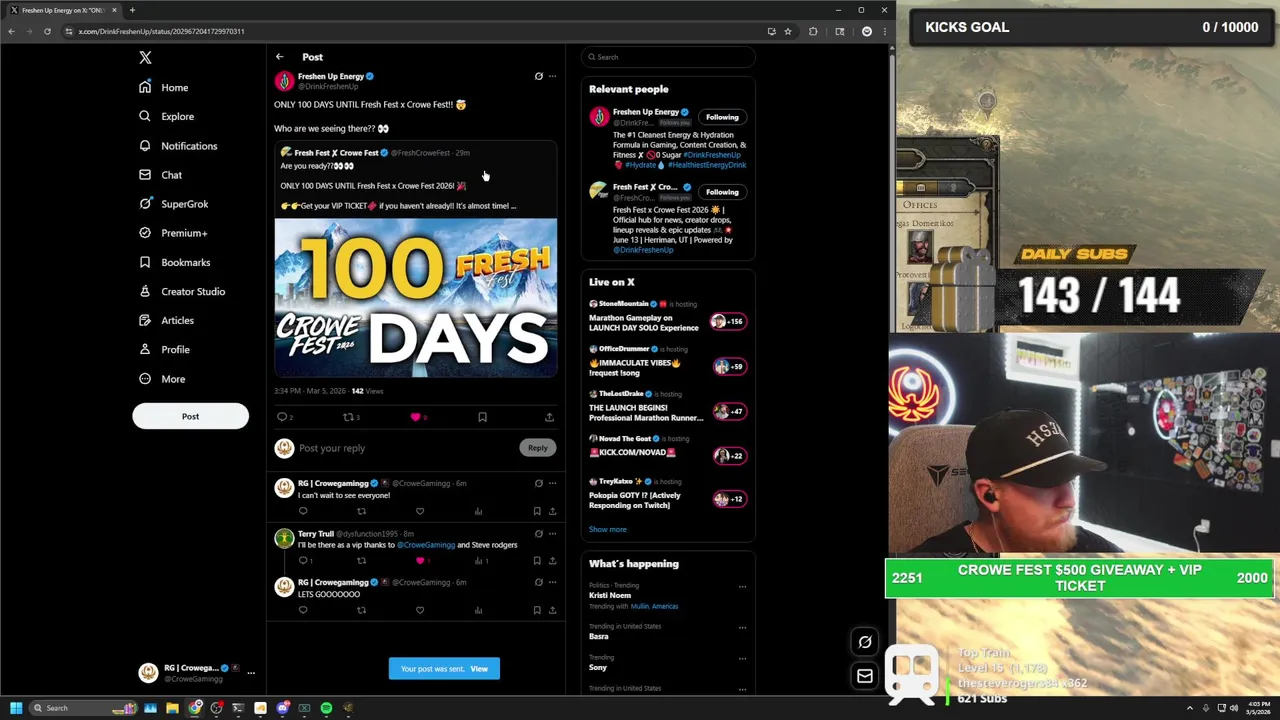Click View on "Your post was sent" toast
Image resolution: width=1280 pixels, height=720 pixels.
point(479,669)
